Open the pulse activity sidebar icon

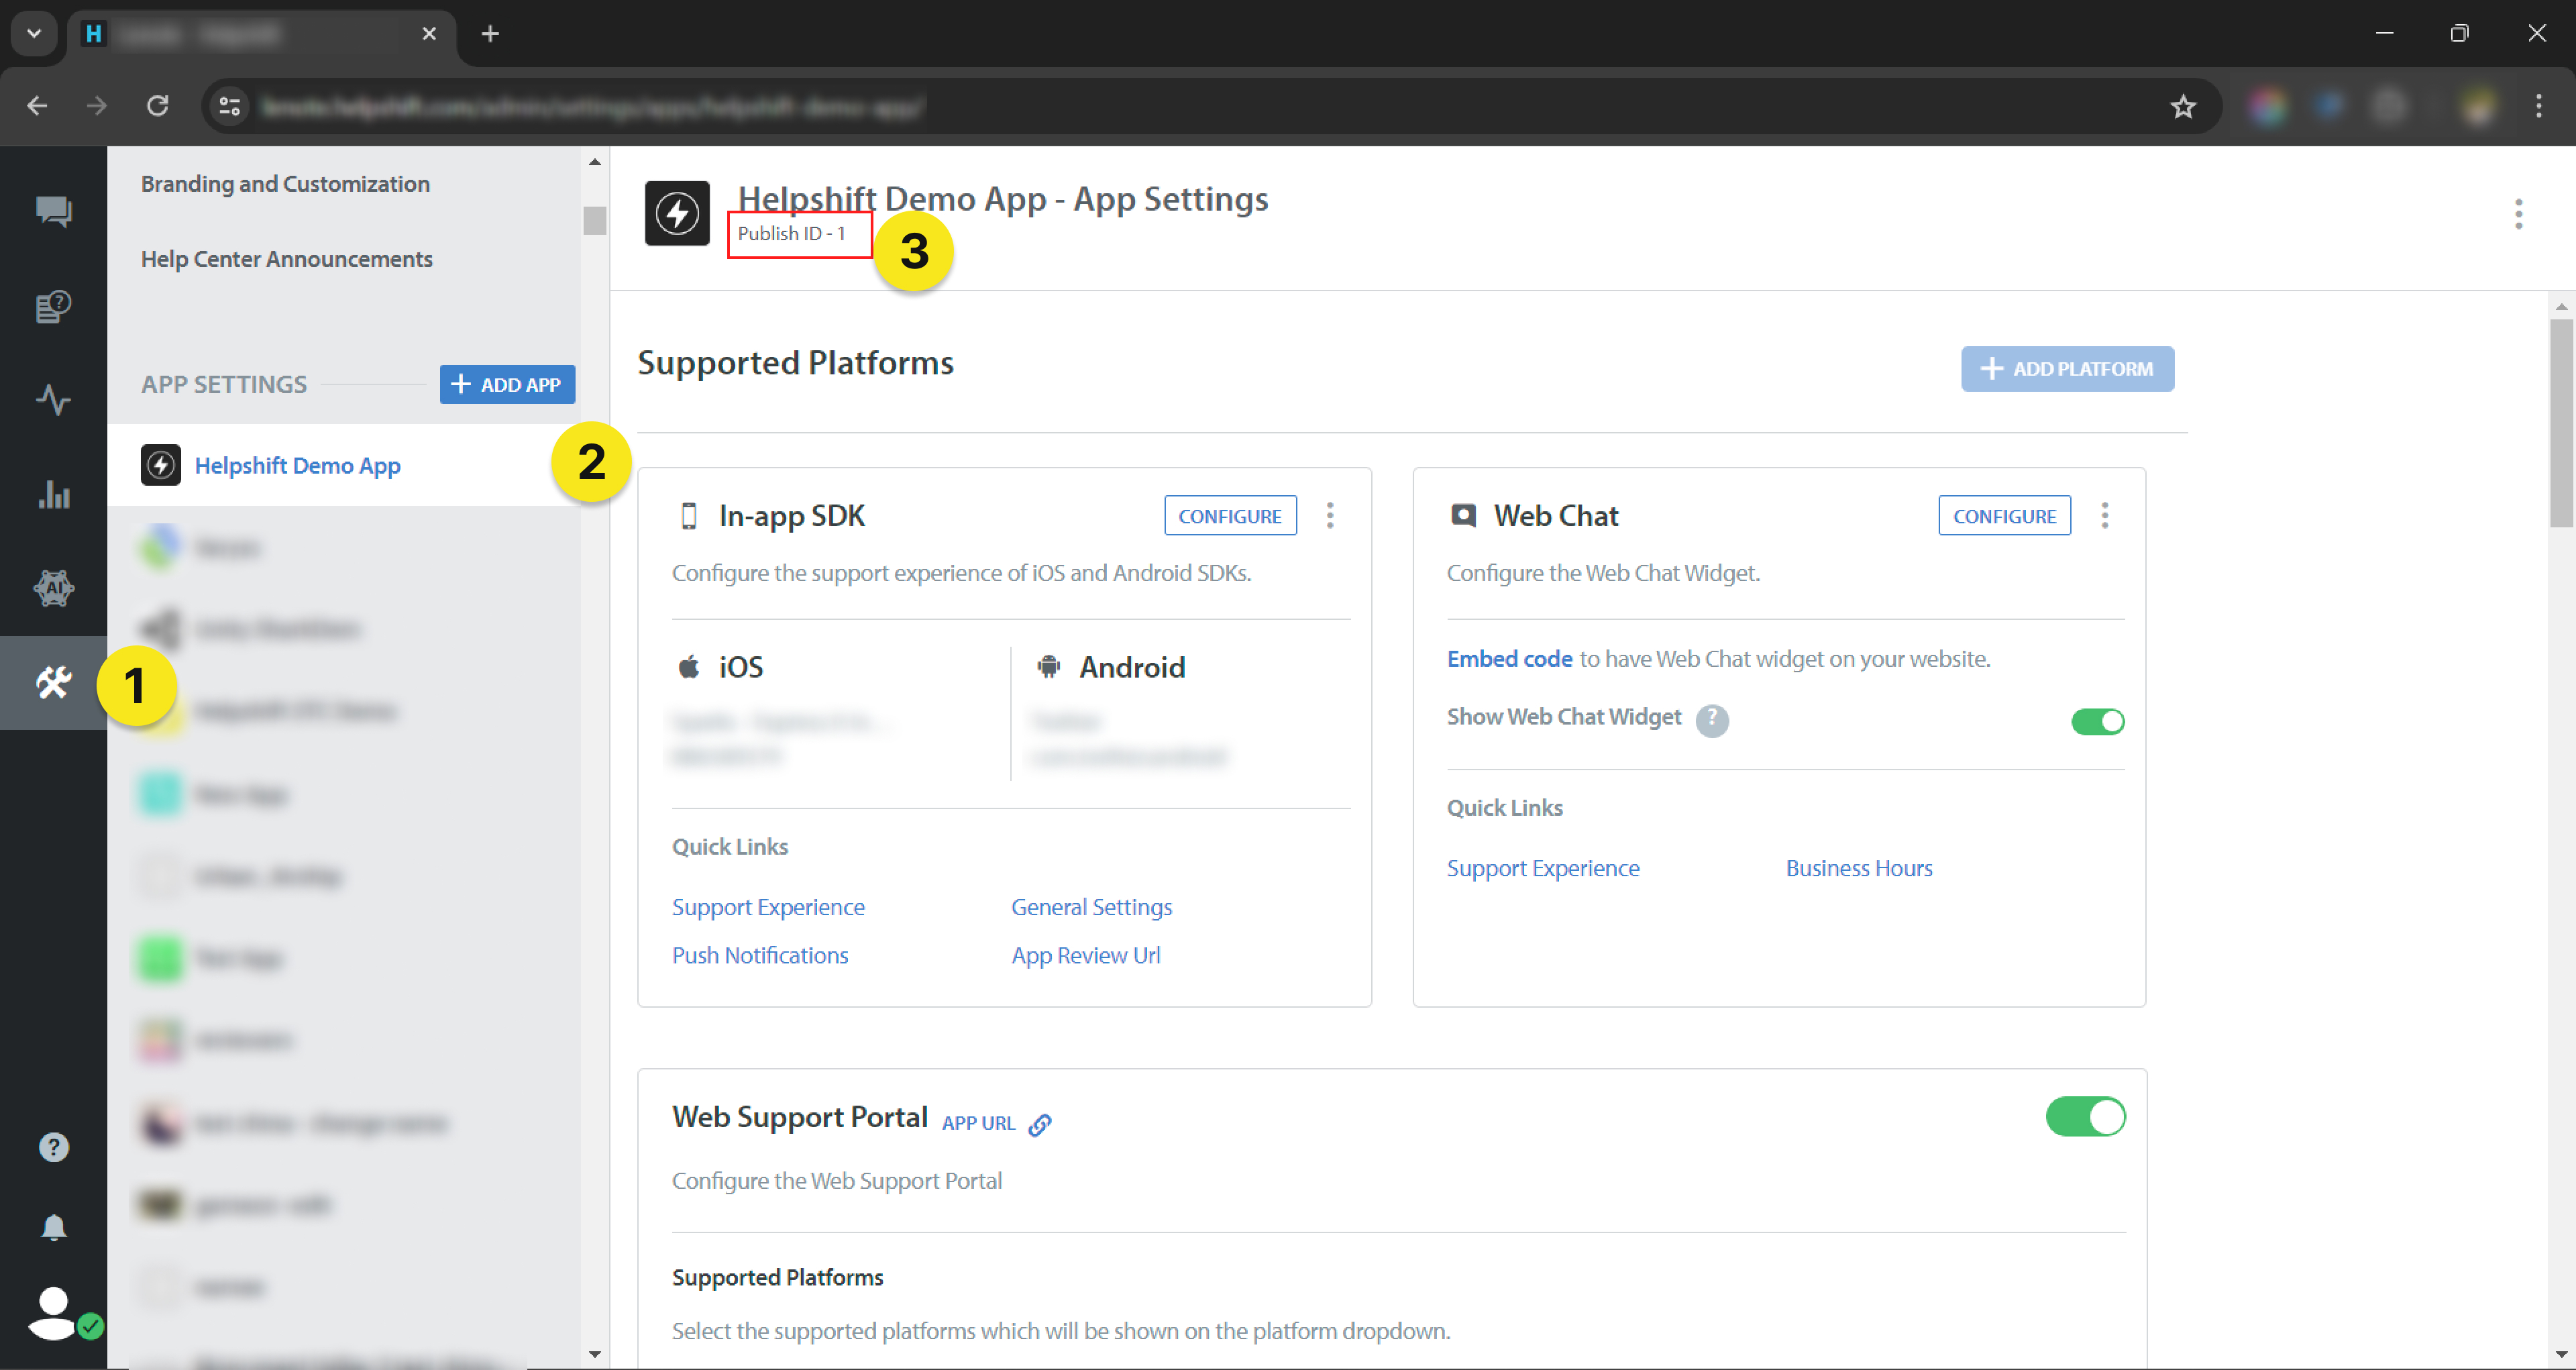tap(53, 400)
